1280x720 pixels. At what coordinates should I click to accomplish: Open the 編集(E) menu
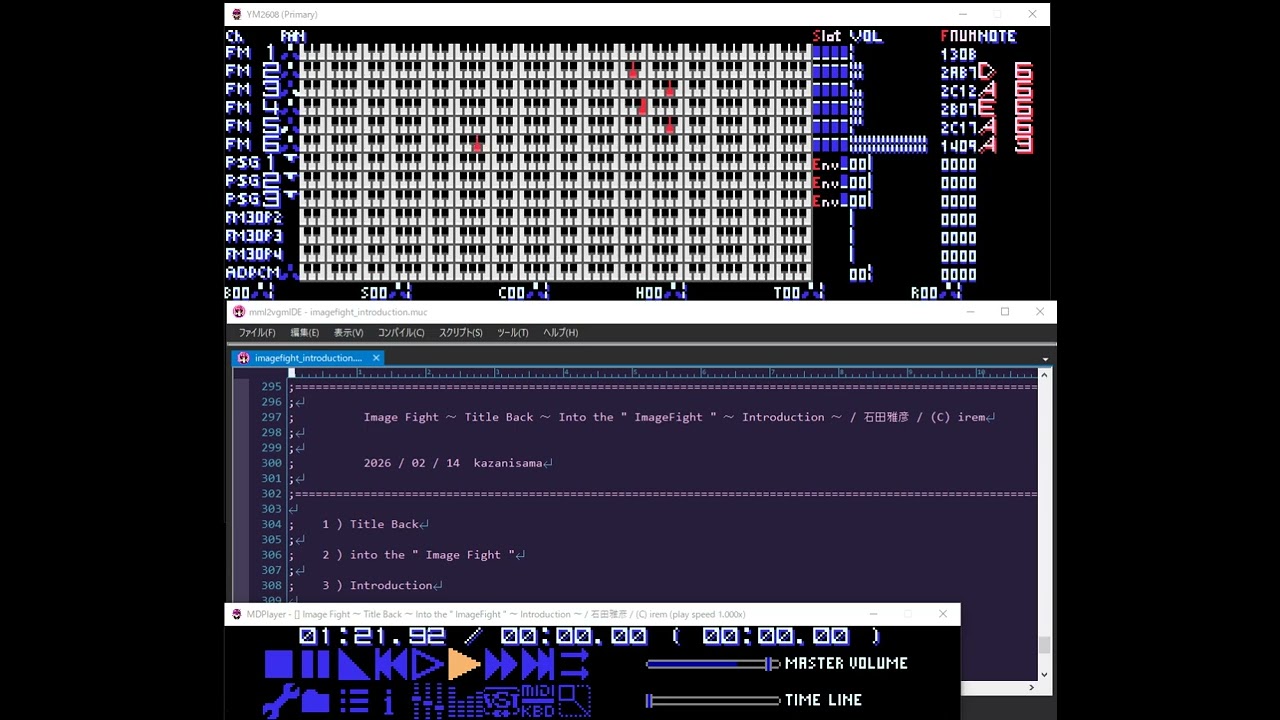point(305,333)
